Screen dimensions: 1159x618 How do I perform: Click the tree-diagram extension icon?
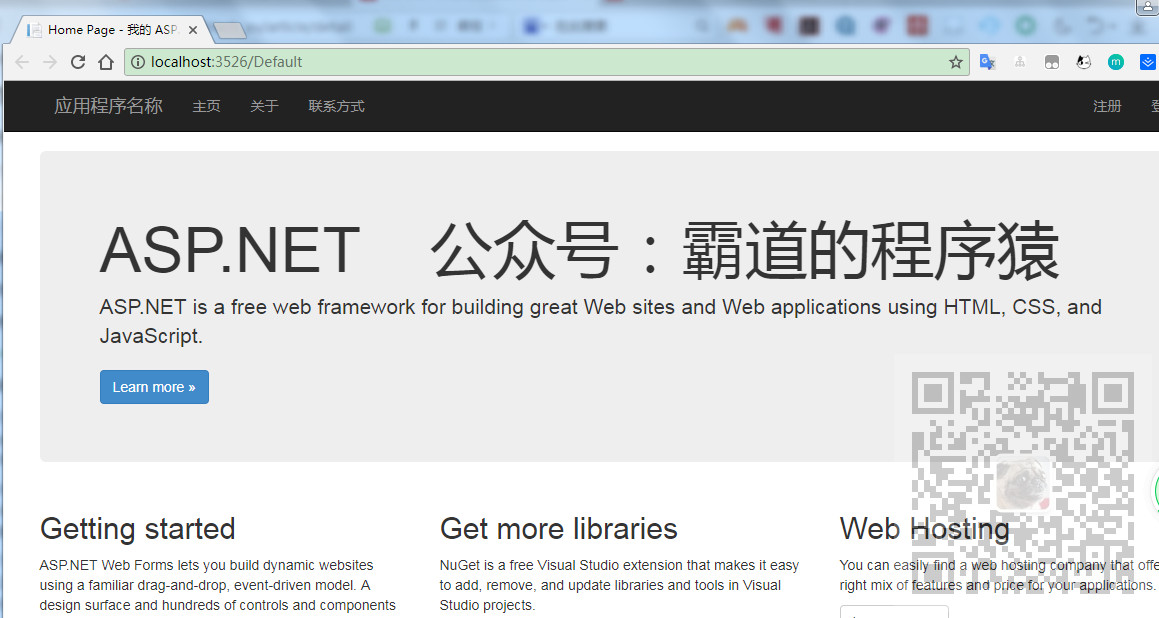pos(1020,61)
